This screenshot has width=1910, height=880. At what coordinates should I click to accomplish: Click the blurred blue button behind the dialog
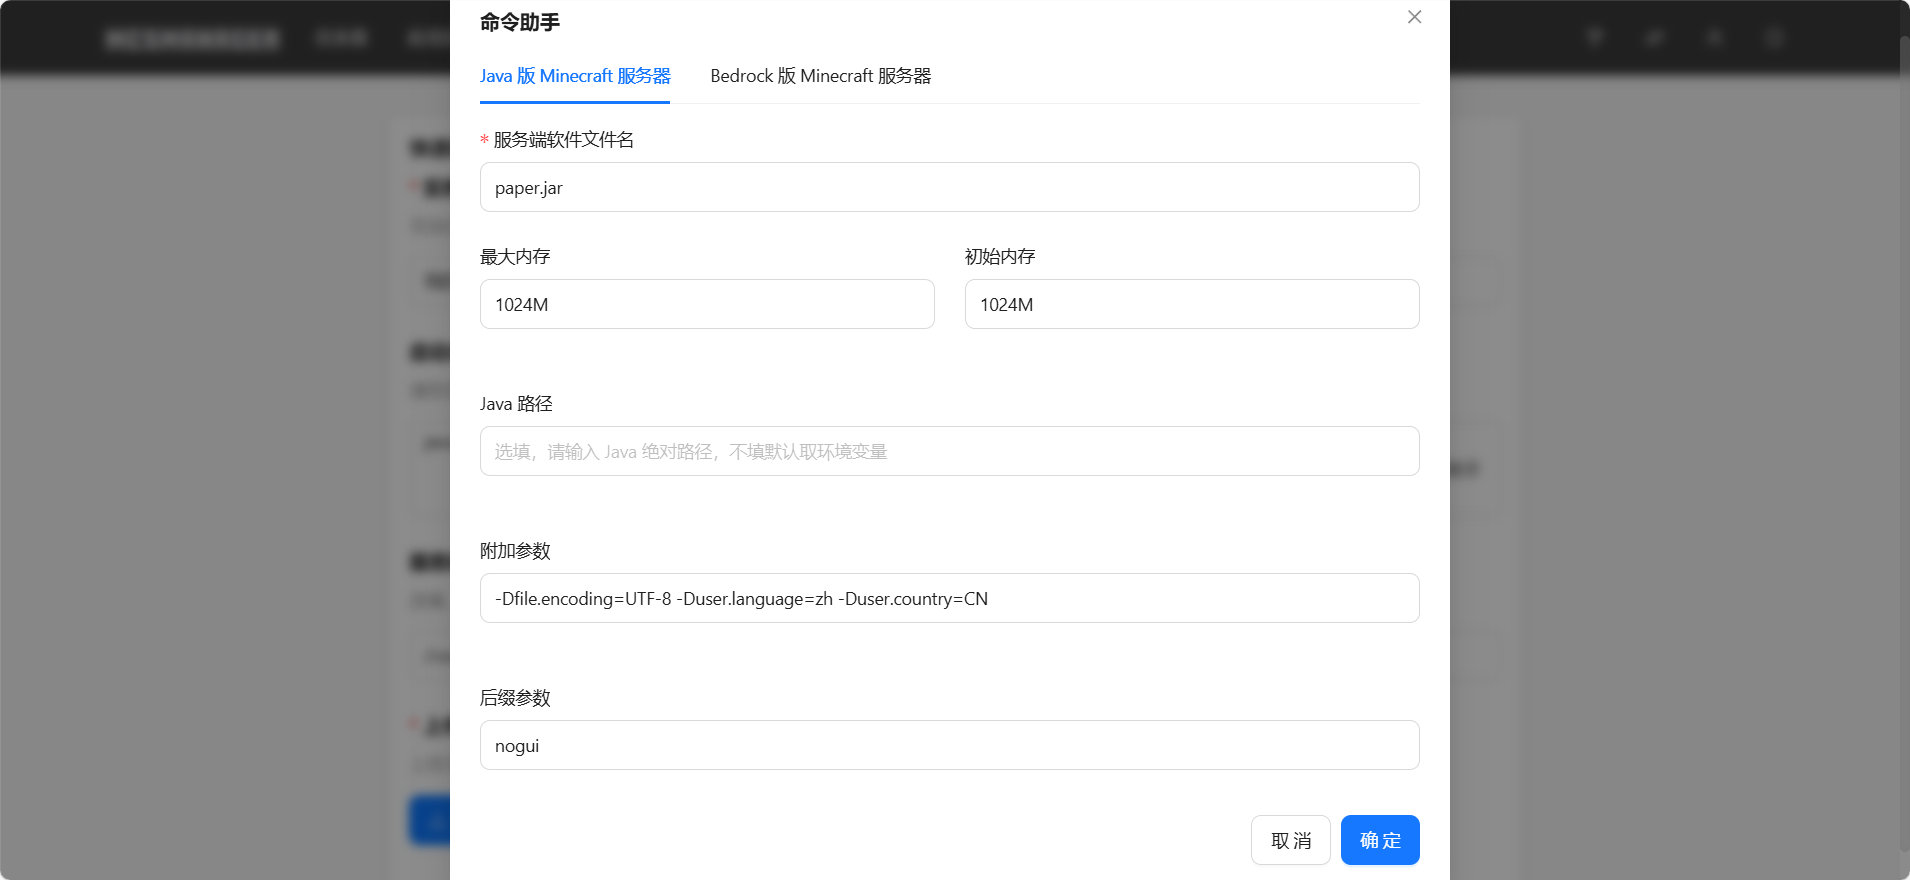(x=430, y=821)
